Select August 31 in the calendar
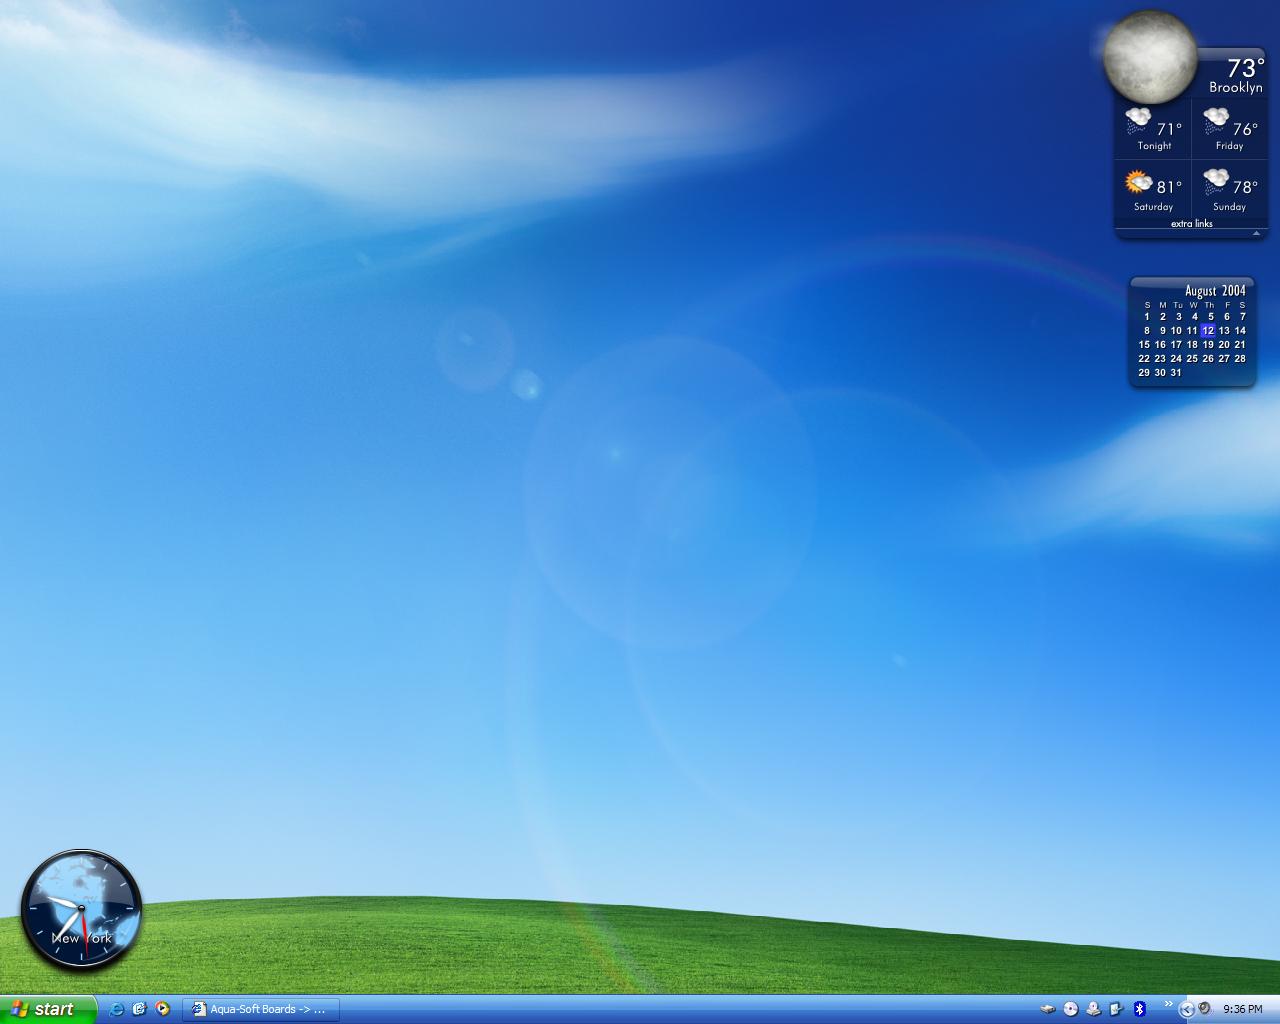Screen dimensions: 1280x1024 pos(1176,372)
